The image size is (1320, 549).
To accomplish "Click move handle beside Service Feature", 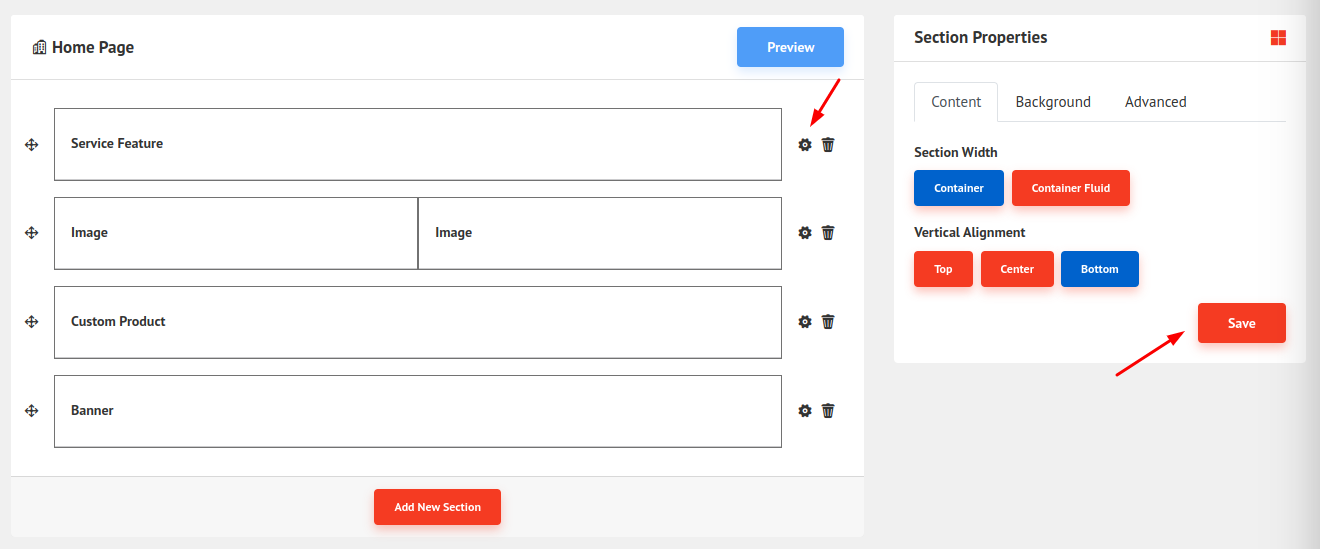I will pyautogui.click(x=31, y=144).
